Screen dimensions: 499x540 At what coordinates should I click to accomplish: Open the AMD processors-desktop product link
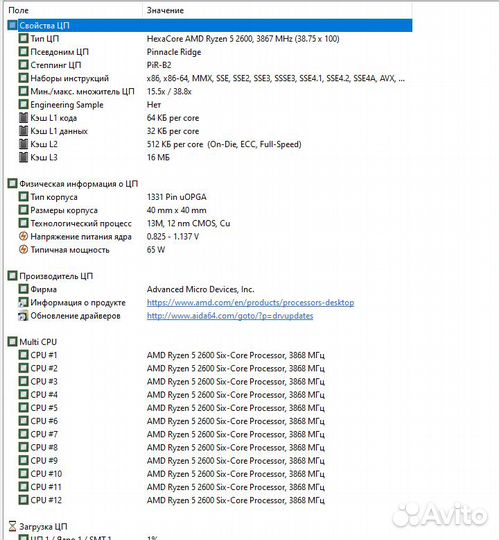tap(250, 303)
